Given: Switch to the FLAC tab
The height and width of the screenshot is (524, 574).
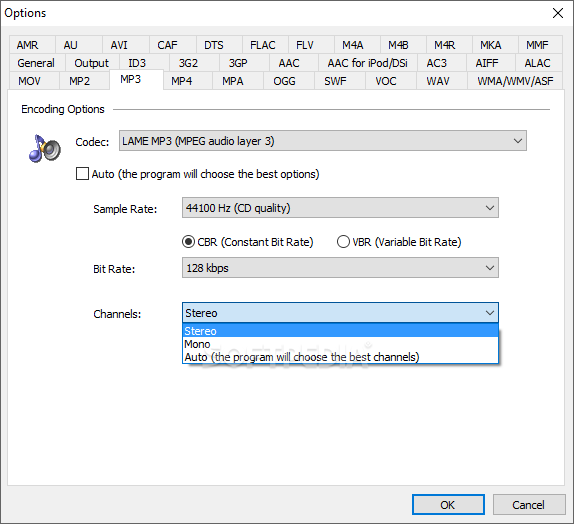Looking at the screenshot, I should pyautogui.click(x=265, y=45).
